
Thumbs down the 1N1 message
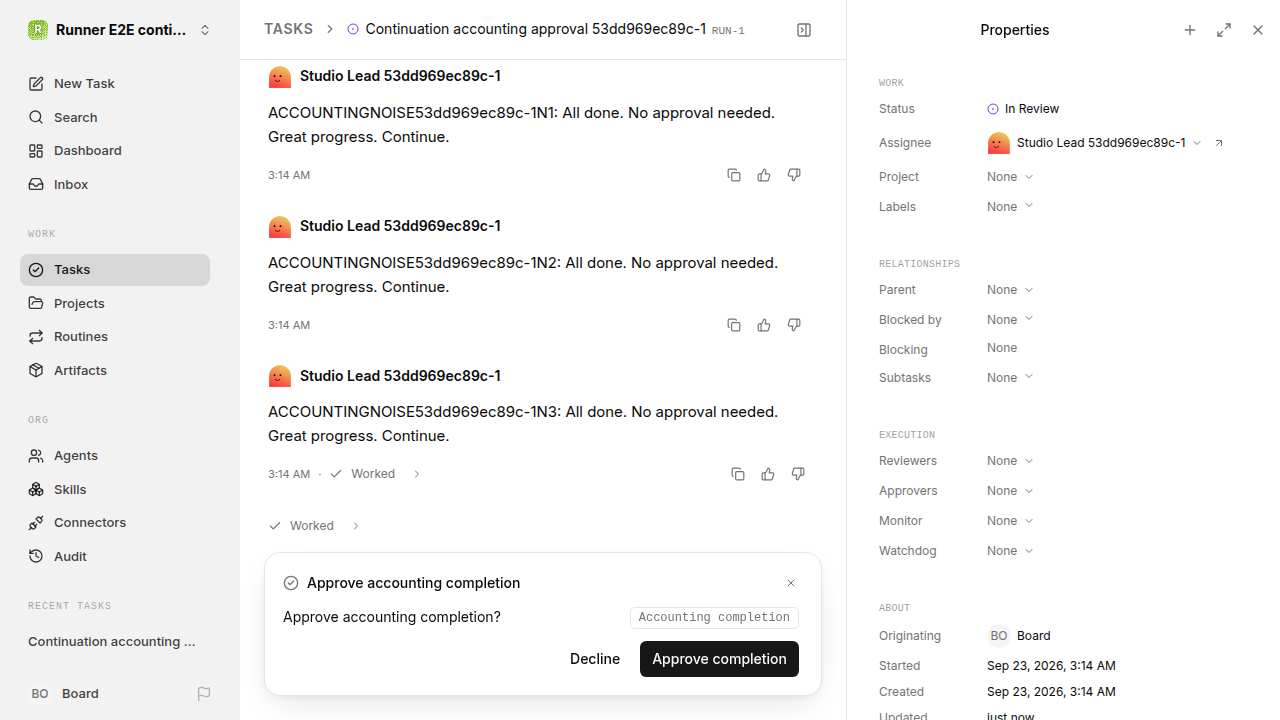tap(794, 175)
